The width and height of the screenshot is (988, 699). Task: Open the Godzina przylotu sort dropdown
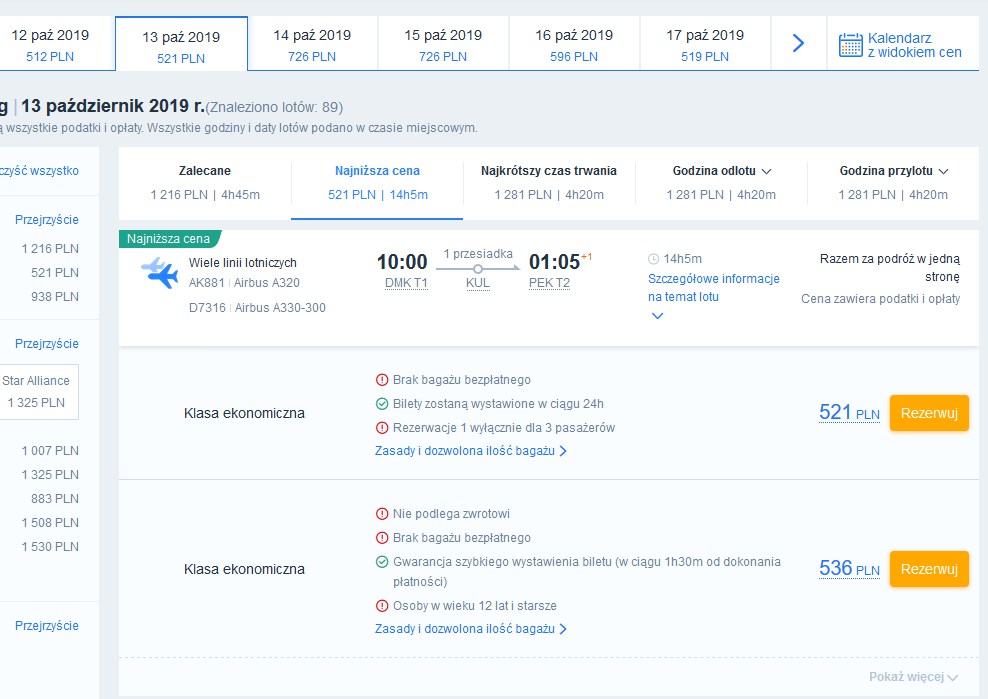[893, 183]
